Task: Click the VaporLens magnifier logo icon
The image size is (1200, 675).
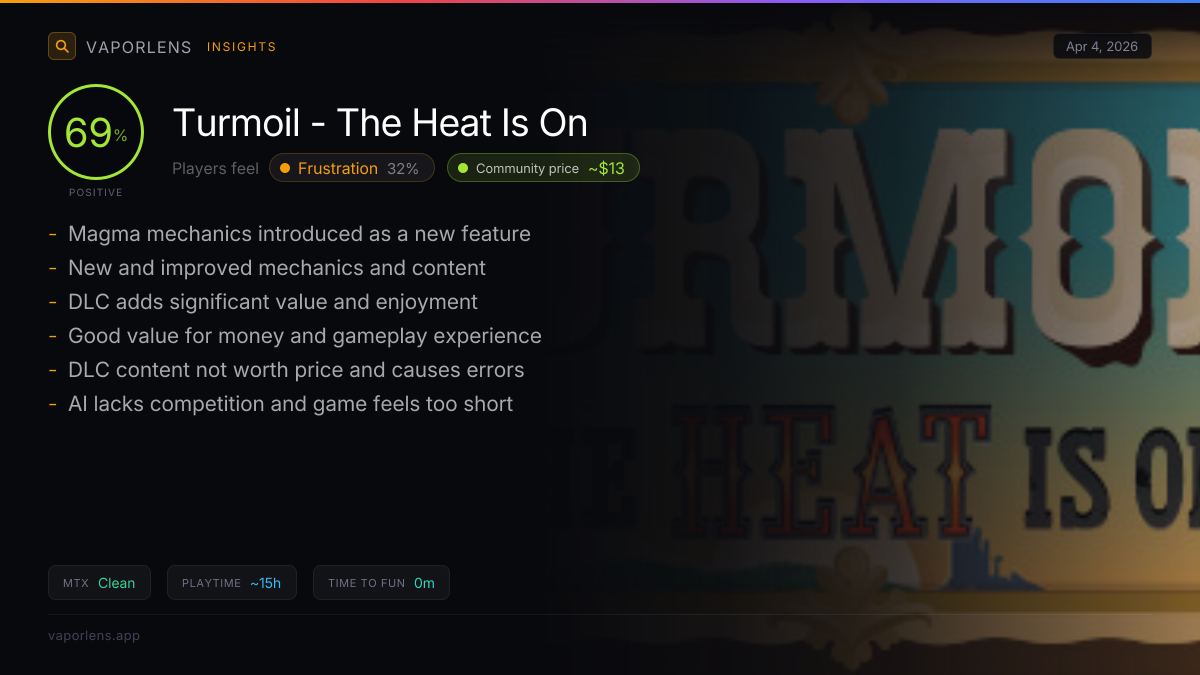Action: [x=62, y=46]
